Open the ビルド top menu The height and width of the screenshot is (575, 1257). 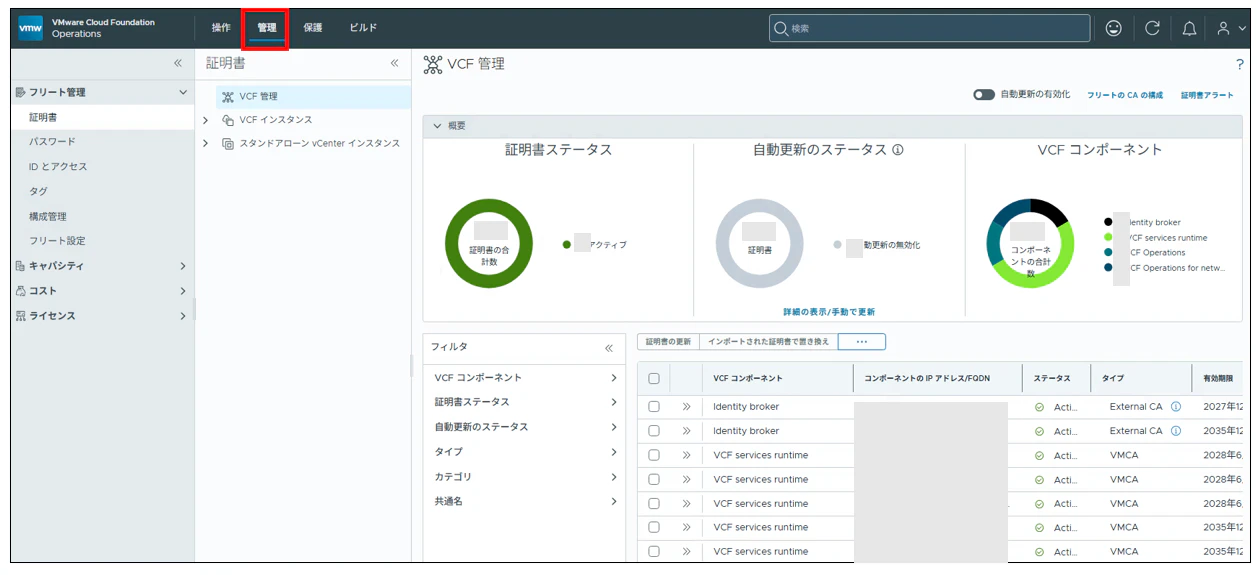click(x=363, y=28)
